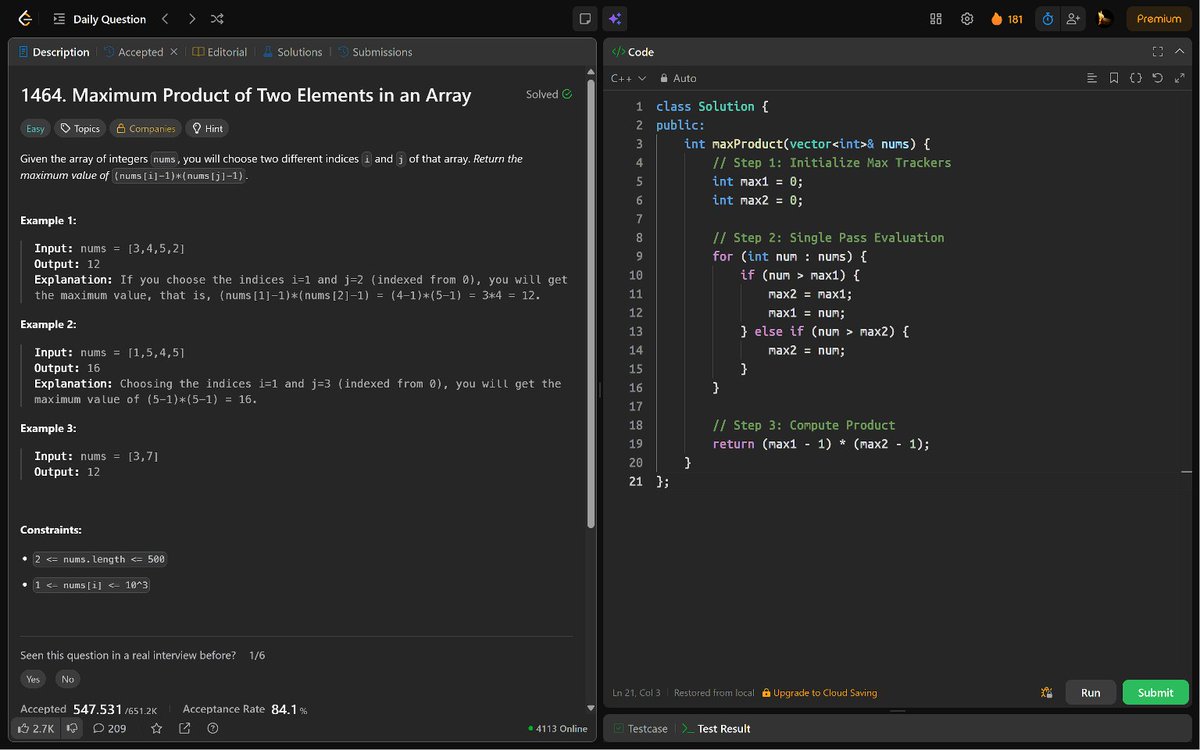1200x750 pixels.
Task: Expand the Topics tag
Action: (x=79, y=128)
